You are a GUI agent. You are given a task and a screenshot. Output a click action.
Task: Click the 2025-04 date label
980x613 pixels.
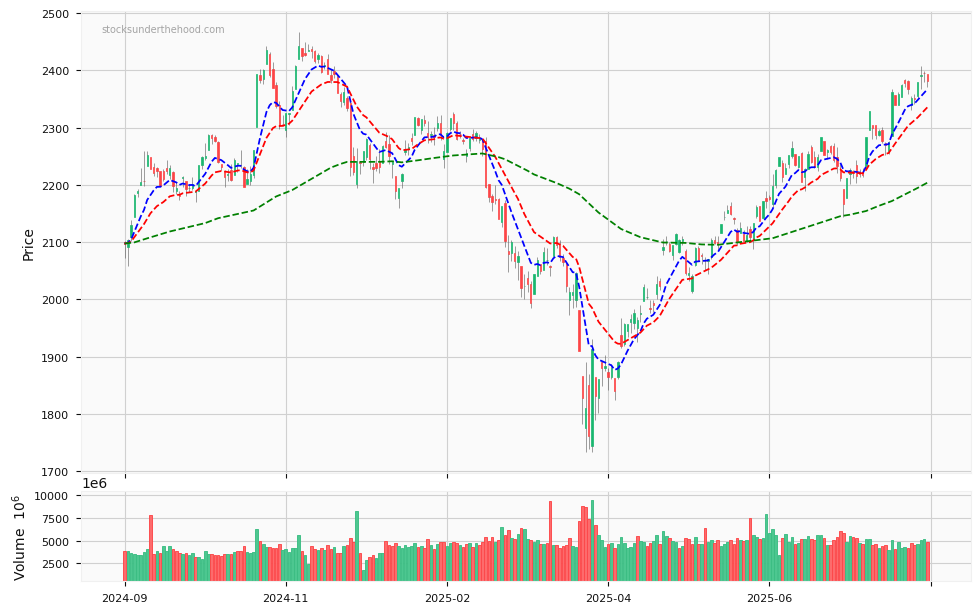point(609,598)
